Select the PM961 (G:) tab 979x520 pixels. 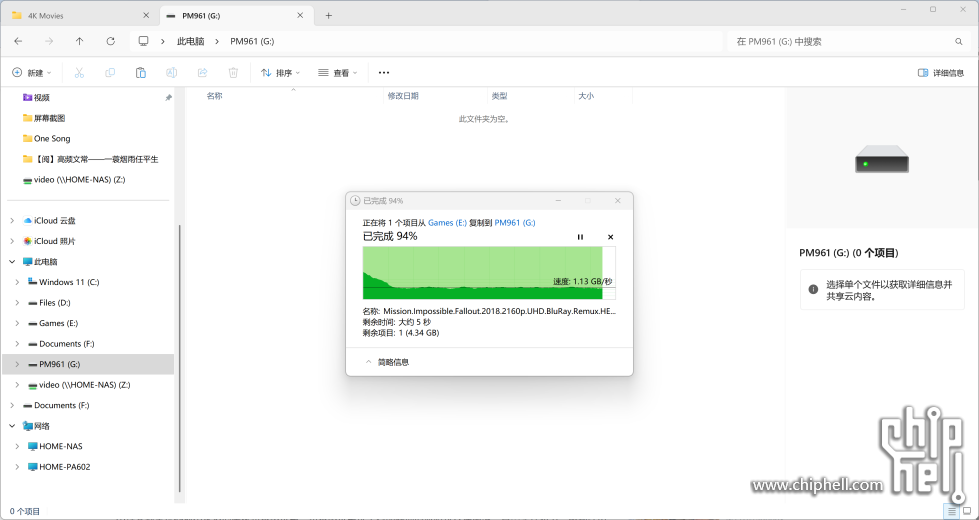pyautogui.click(x=235, y=16)
